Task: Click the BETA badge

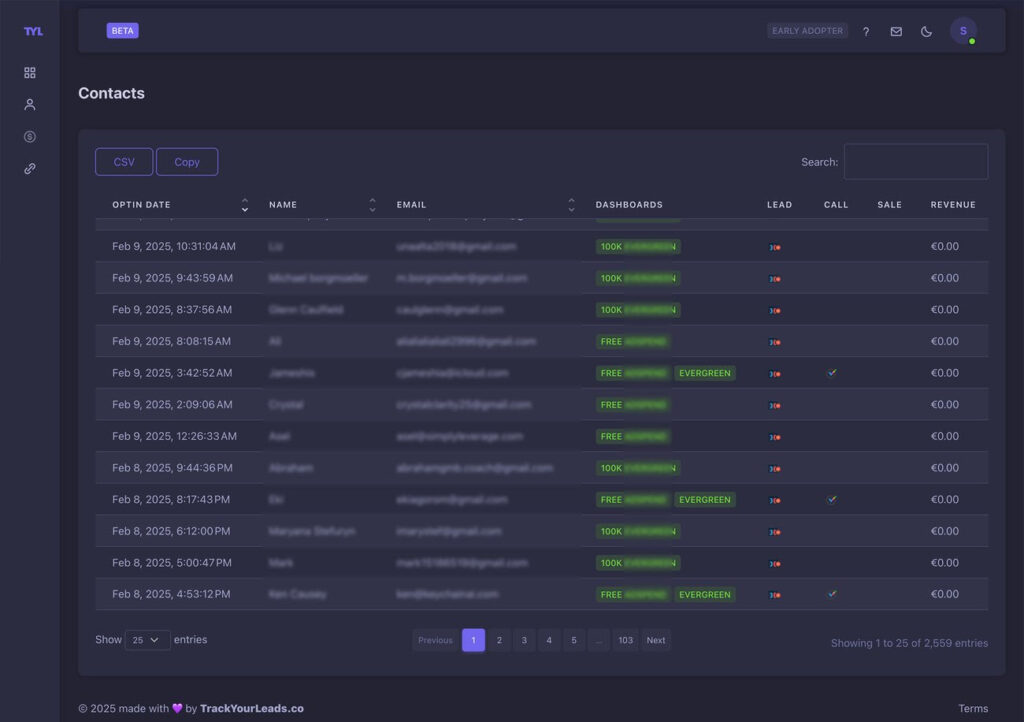Action: pyautogui.click(x=123, y=31)
